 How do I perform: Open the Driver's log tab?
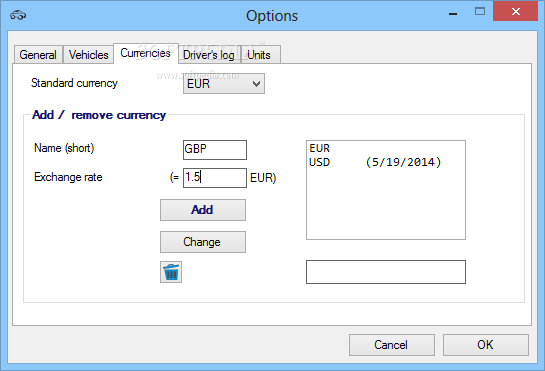209,55
